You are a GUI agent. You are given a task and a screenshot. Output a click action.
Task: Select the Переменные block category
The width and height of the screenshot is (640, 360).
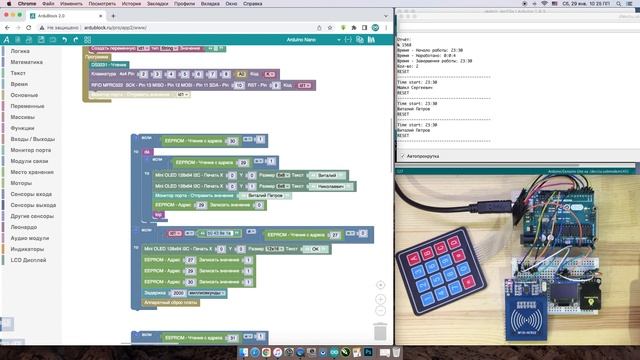[x=27, y=106]
